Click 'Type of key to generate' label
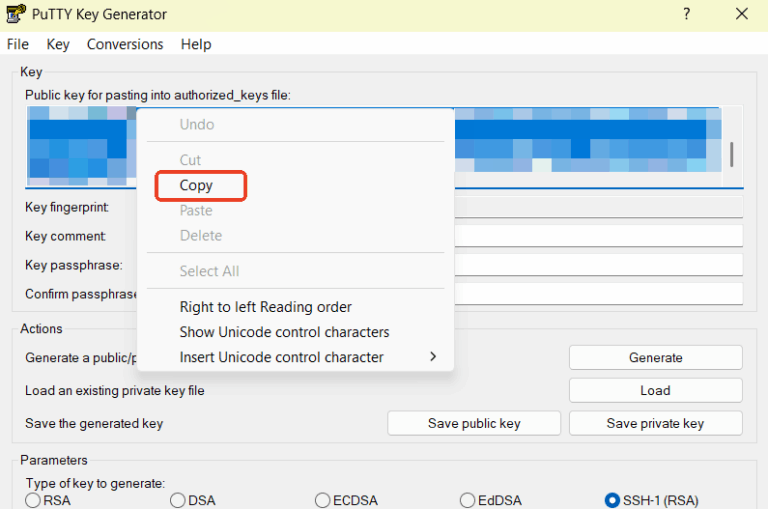This screenshot has width=768, height=509. coord(95,484)
